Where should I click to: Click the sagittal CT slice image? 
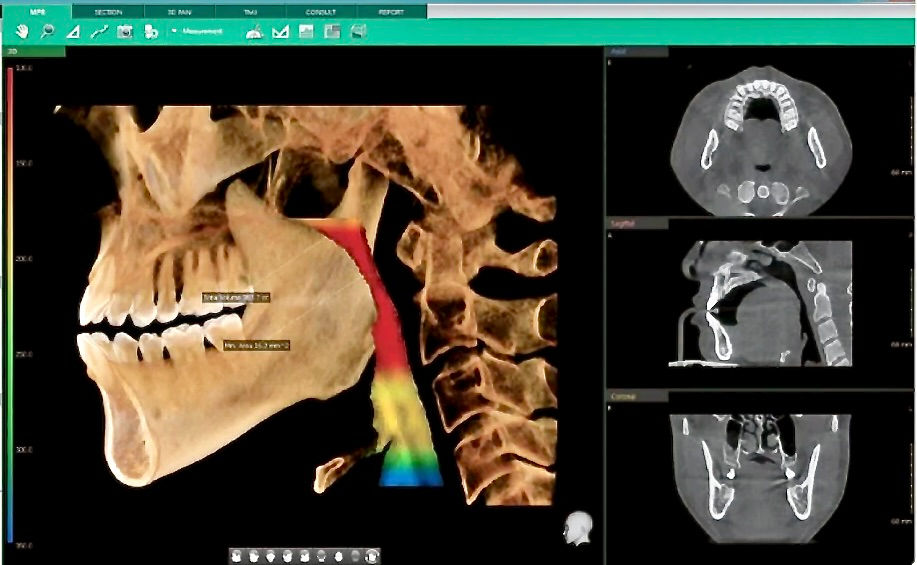[x=760, y=304]
